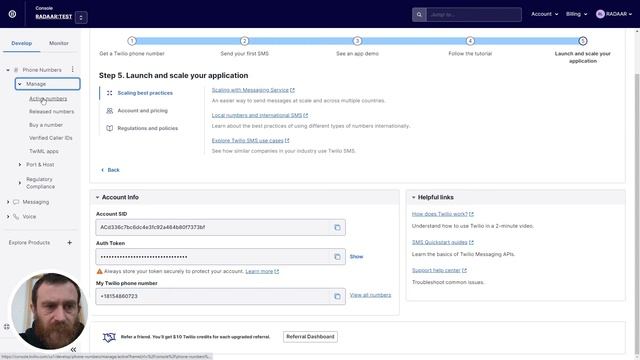The width and height of the screenshot is (640, 360).
Task: Click the Referral Dashboard button
Action: click(x=310, y=337)
